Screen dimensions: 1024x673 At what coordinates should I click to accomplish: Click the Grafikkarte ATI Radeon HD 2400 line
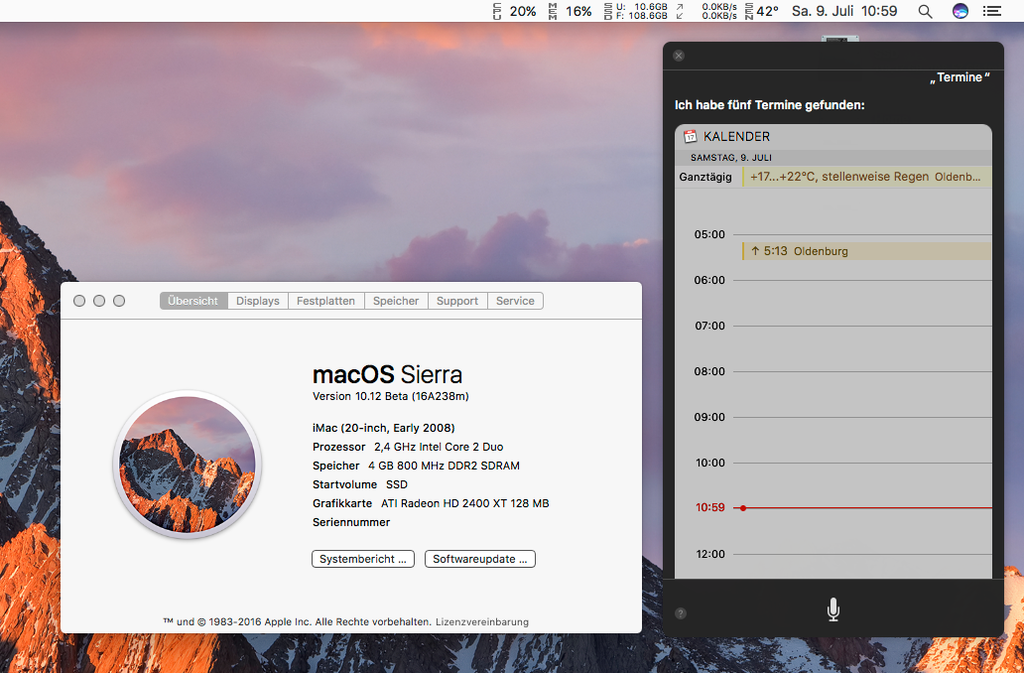430,503
